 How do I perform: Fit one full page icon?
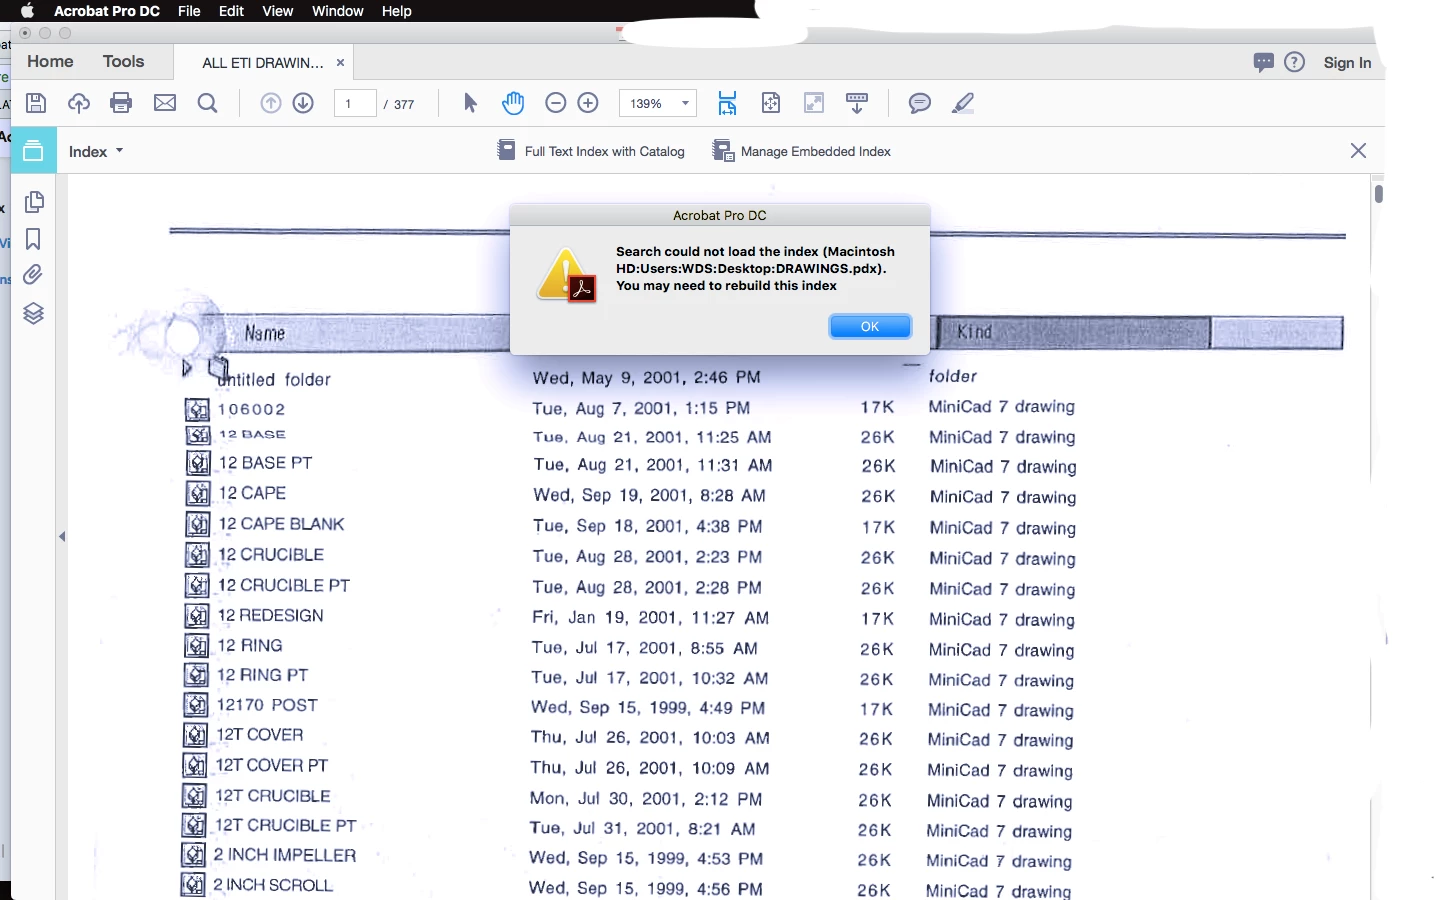coord(771,103)
